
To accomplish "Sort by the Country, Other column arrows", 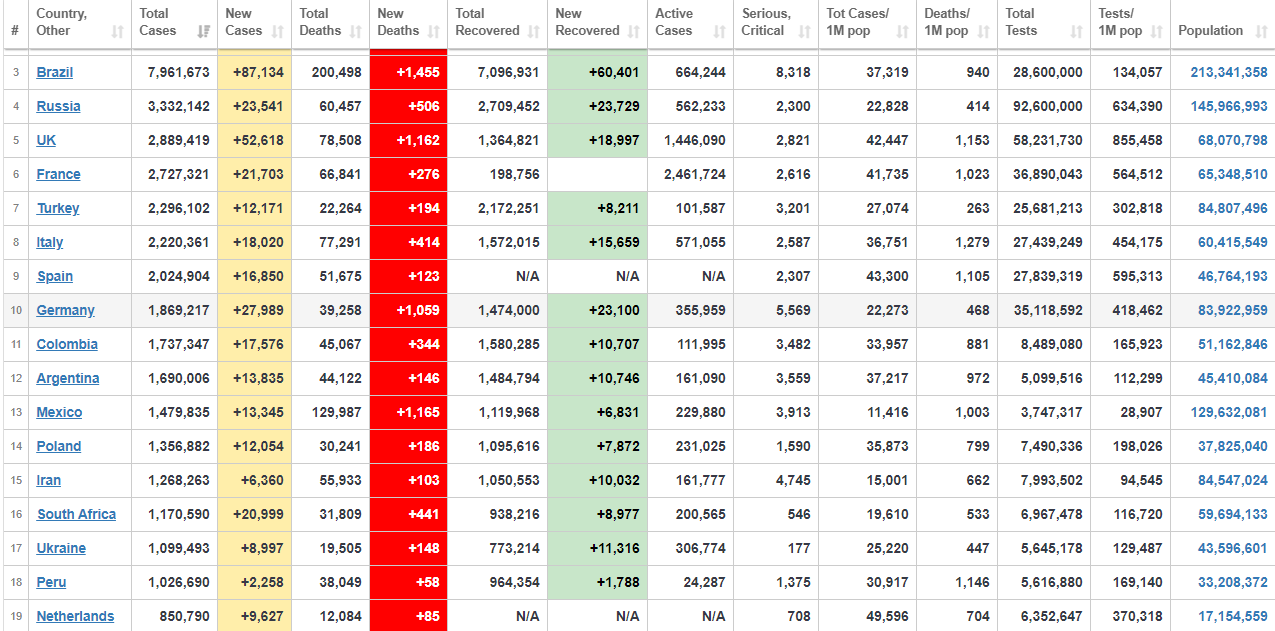I will (x=118, y=31).
